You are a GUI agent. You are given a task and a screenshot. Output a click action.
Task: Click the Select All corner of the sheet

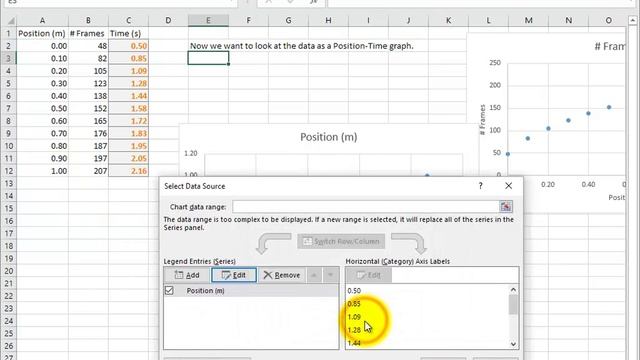[9, 20]
